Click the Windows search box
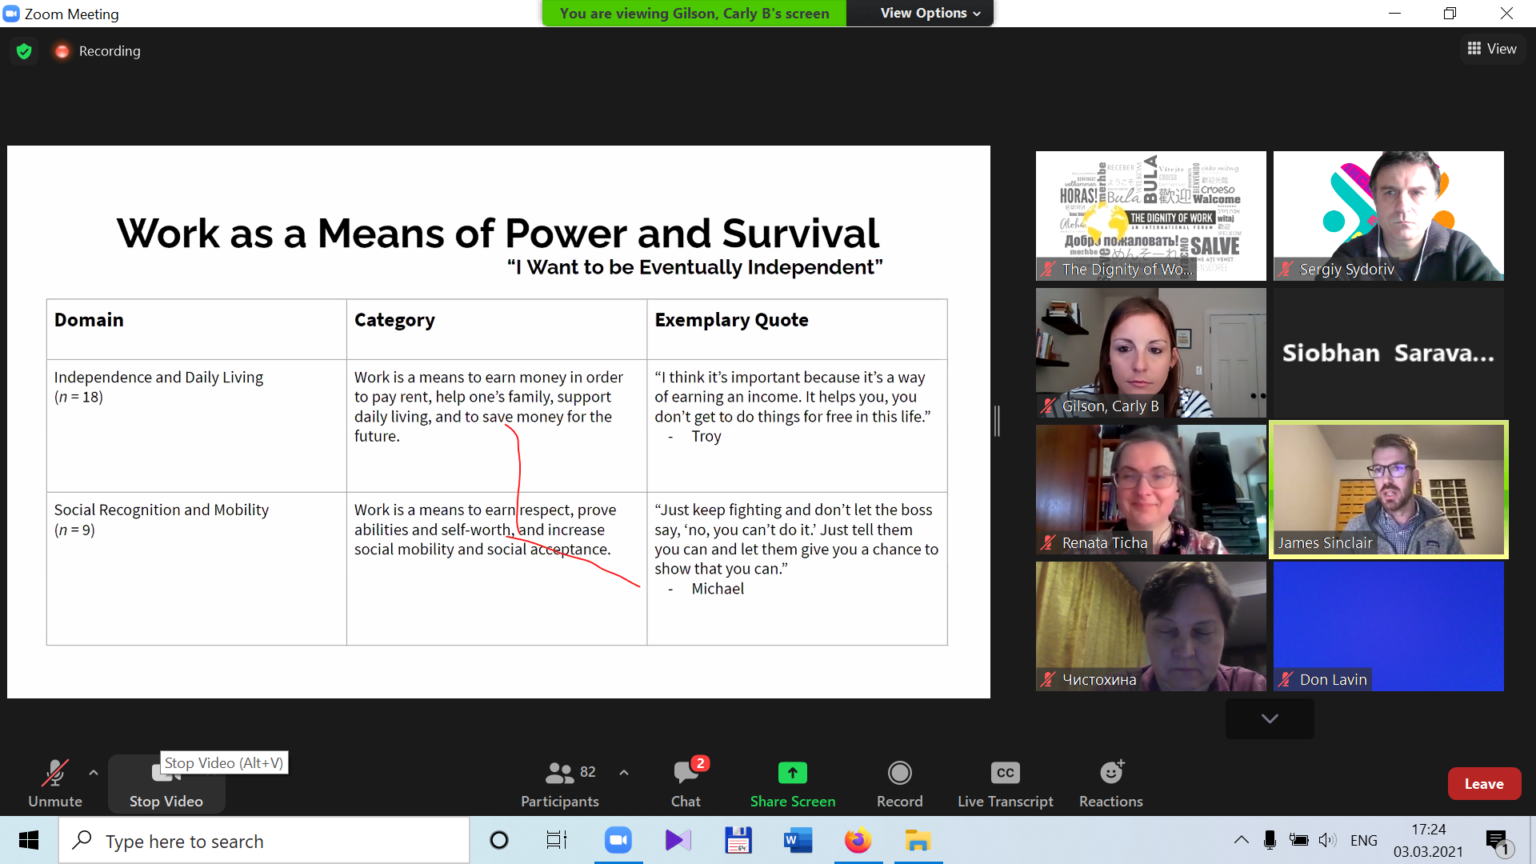Viewport: 1536px width, 864px height. [264, 841]
